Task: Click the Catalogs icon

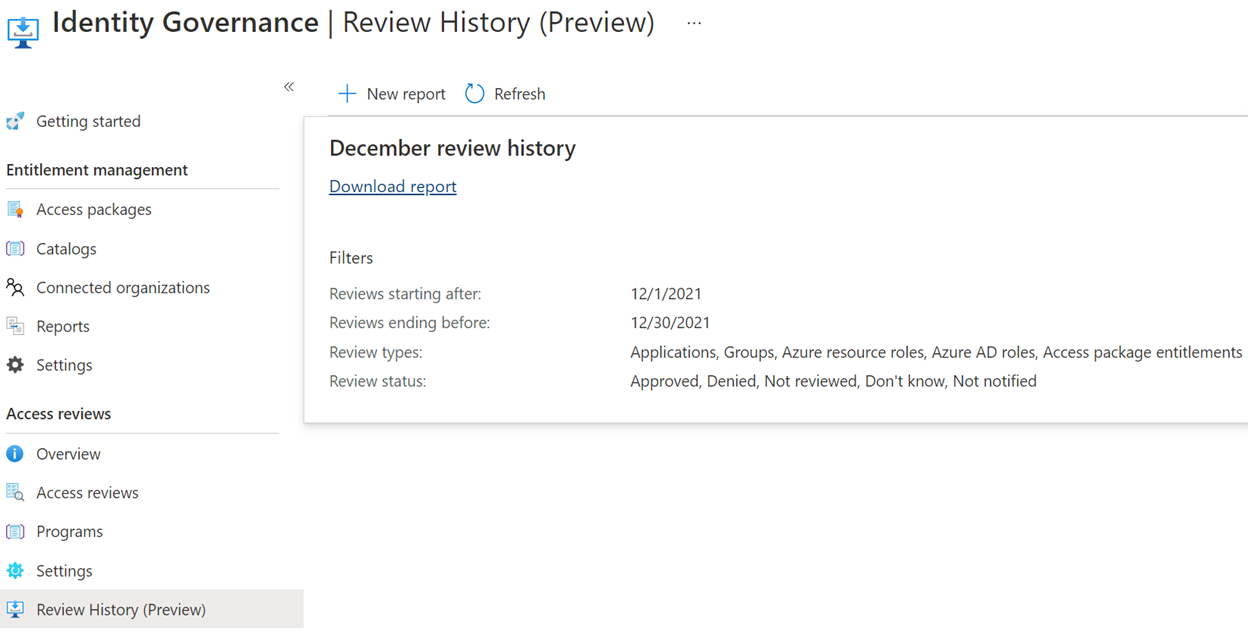Action: (15, 248)
